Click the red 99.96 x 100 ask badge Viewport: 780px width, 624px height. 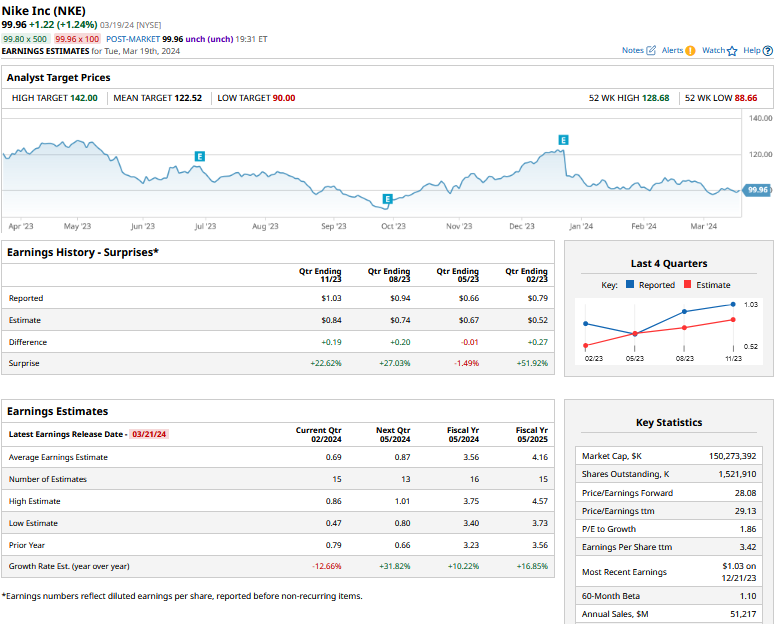click(x=77, y=39)
